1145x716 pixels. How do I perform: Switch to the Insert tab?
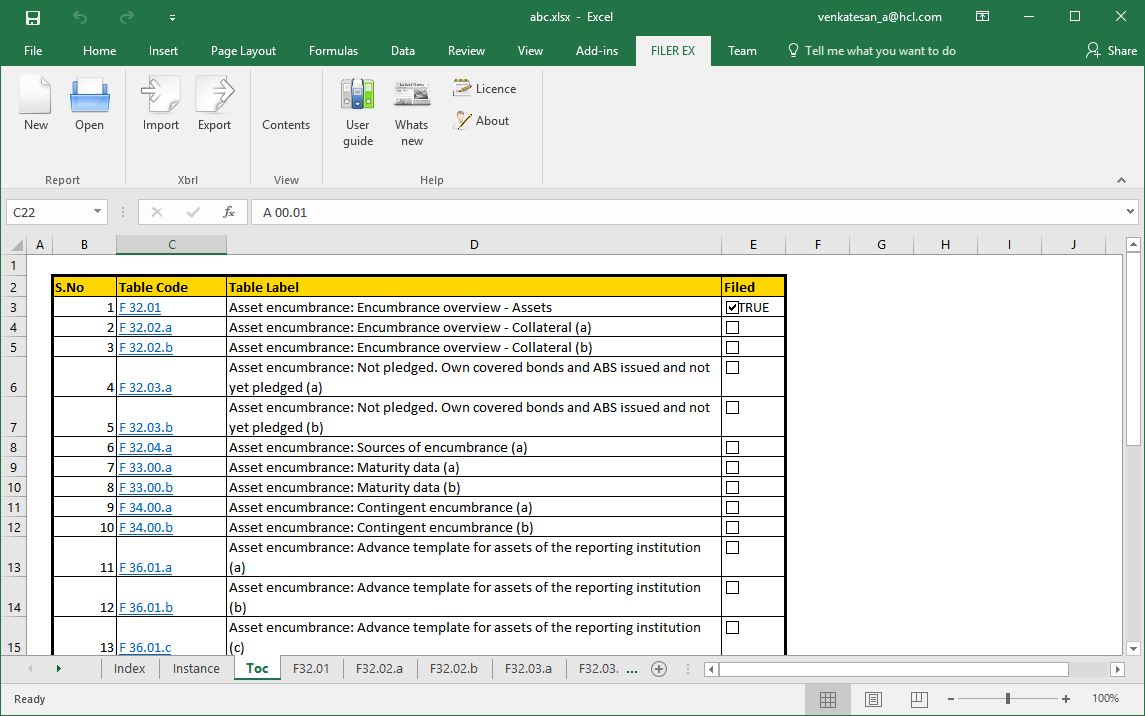tap(163, 50)
